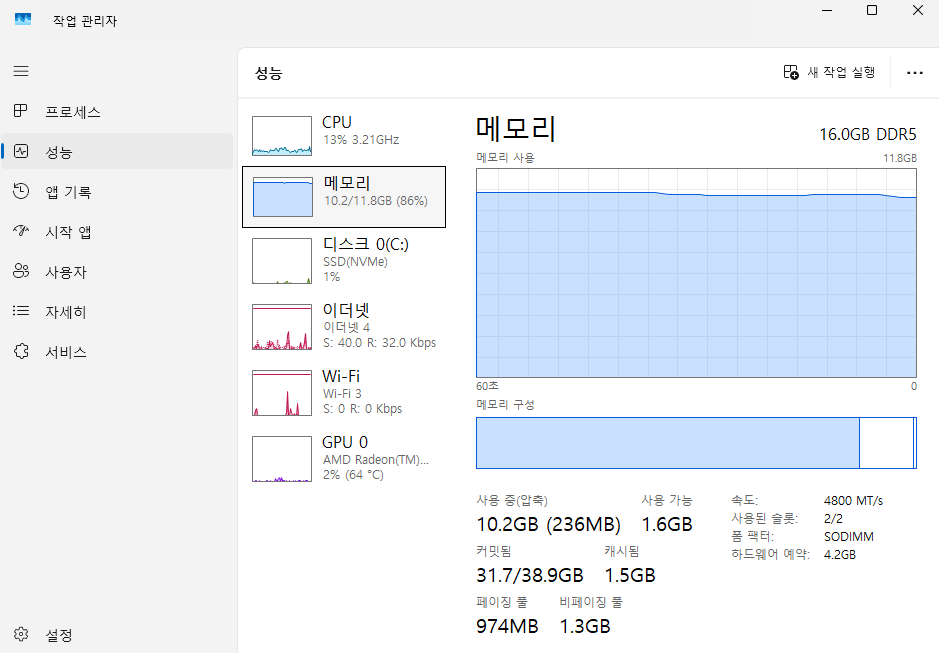
Task: Click 2/2 slots used value
Action: coord(833,518)
